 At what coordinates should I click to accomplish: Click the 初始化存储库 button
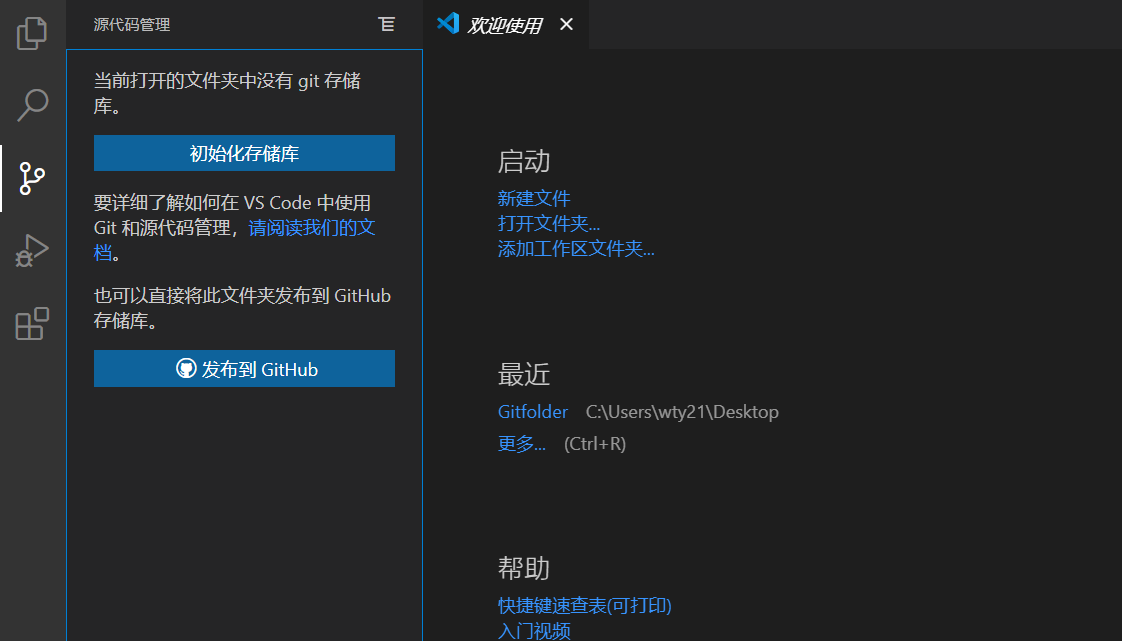(x=244, y=153)
